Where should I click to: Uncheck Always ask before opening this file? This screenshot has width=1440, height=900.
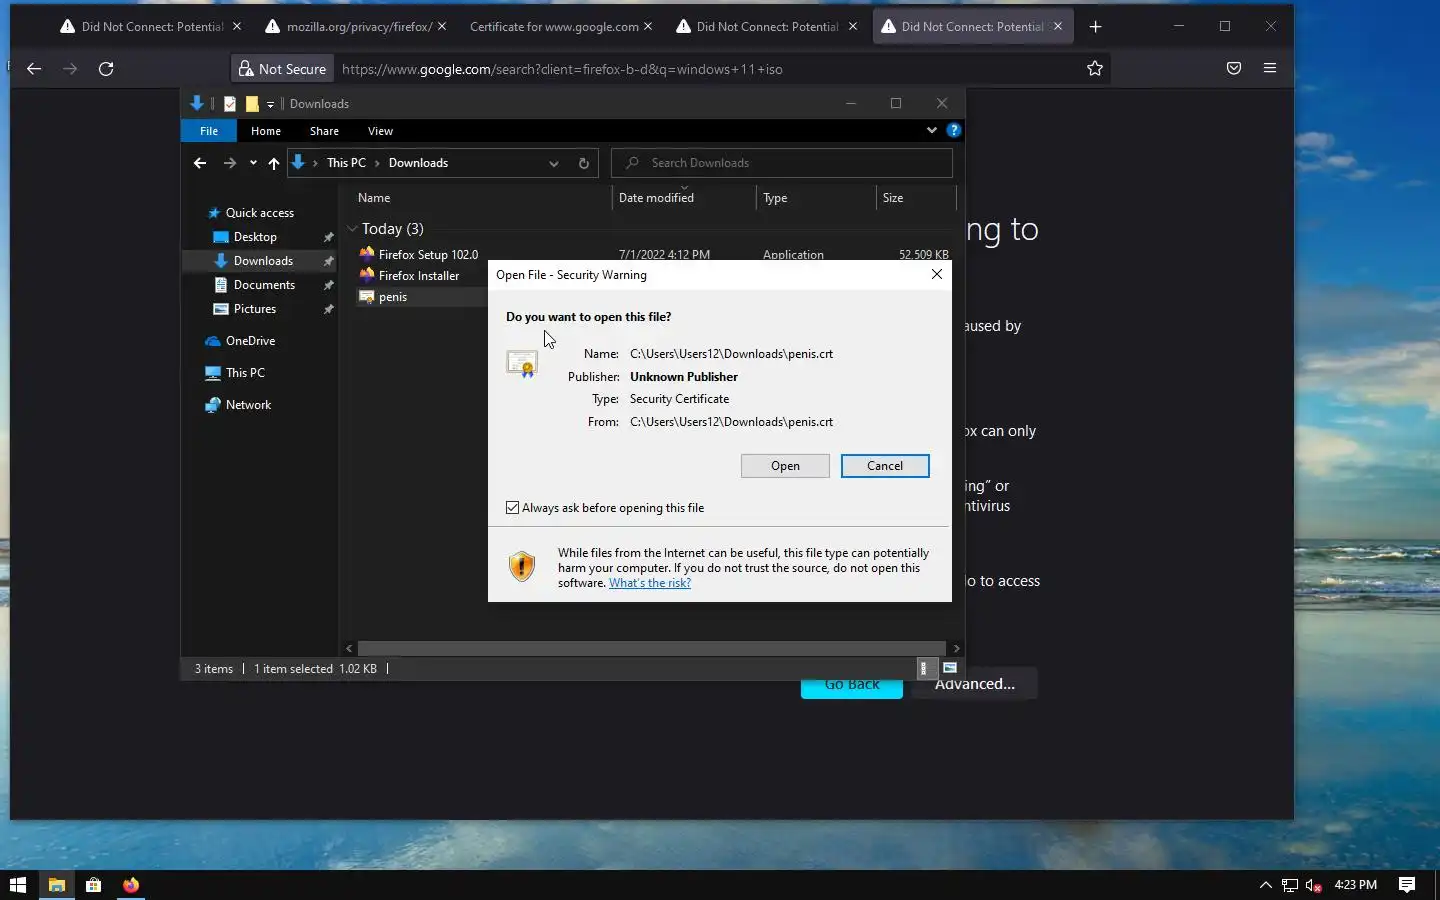(x=513, y=508)
